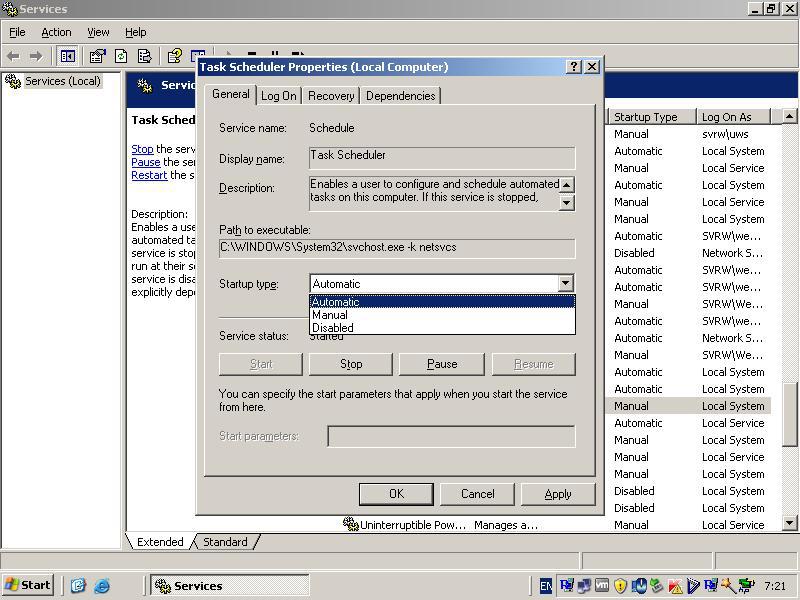Open the Properties toolbar icon

tap(97, 56)
